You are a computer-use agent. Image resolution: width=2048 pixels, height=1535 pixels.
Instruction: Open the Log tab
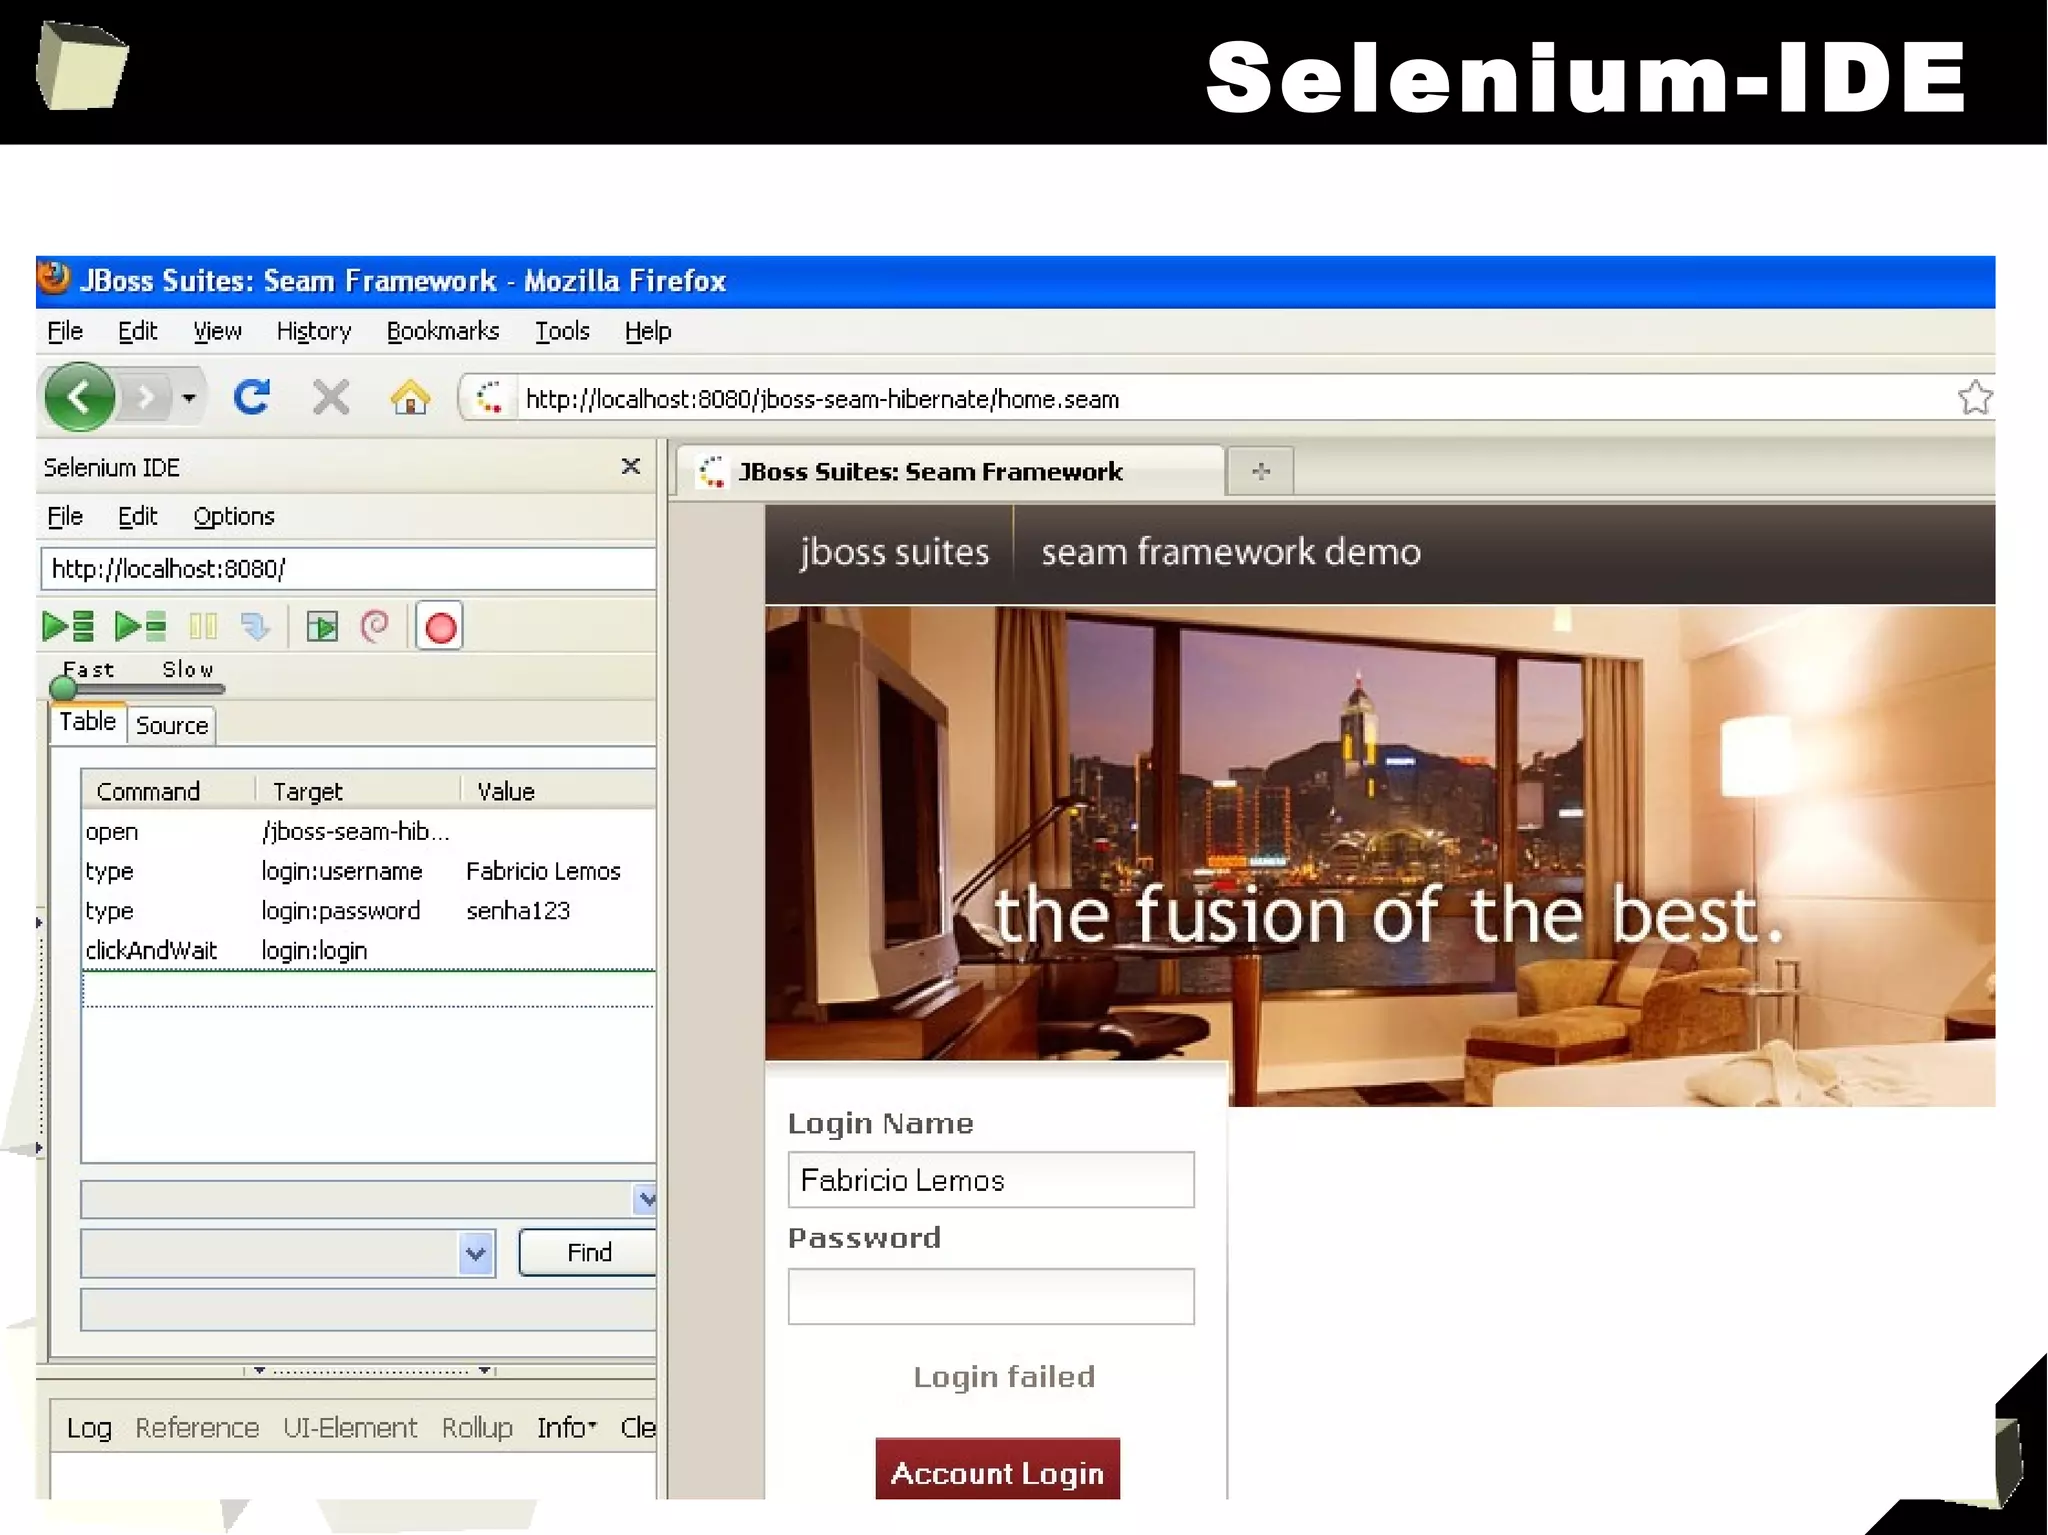pos(89,1428)
